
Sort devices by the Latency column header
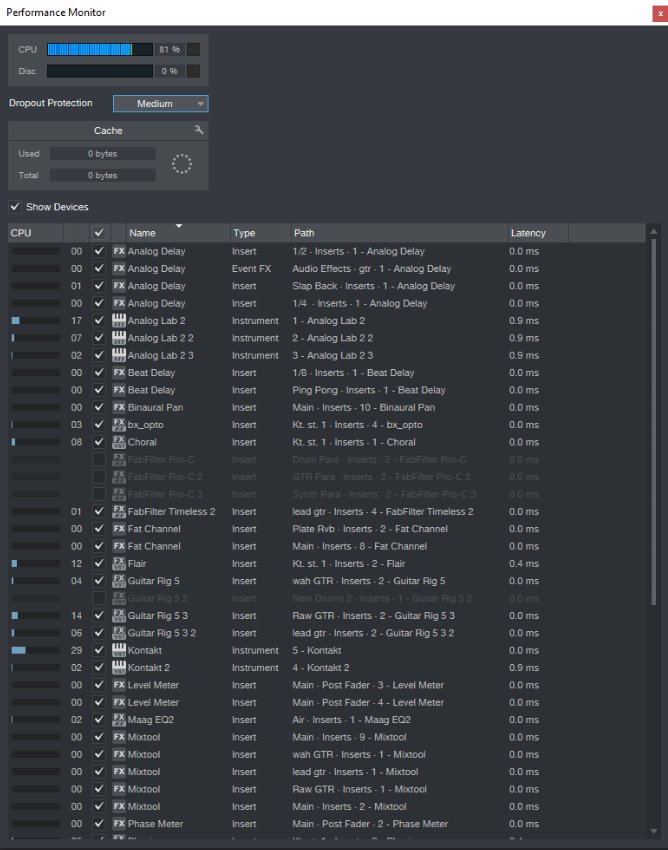click(538, 233)
